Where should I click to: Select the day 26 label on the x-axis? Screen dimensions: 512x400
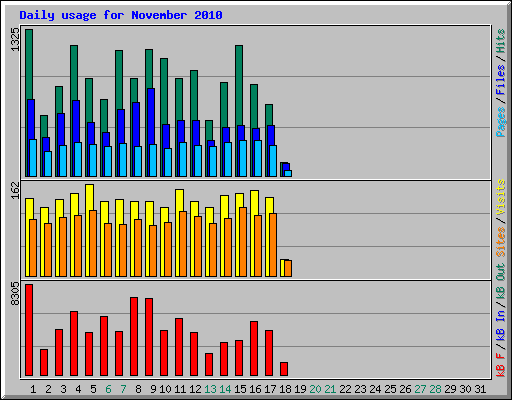pyautogui.click(x=405, y=389)
